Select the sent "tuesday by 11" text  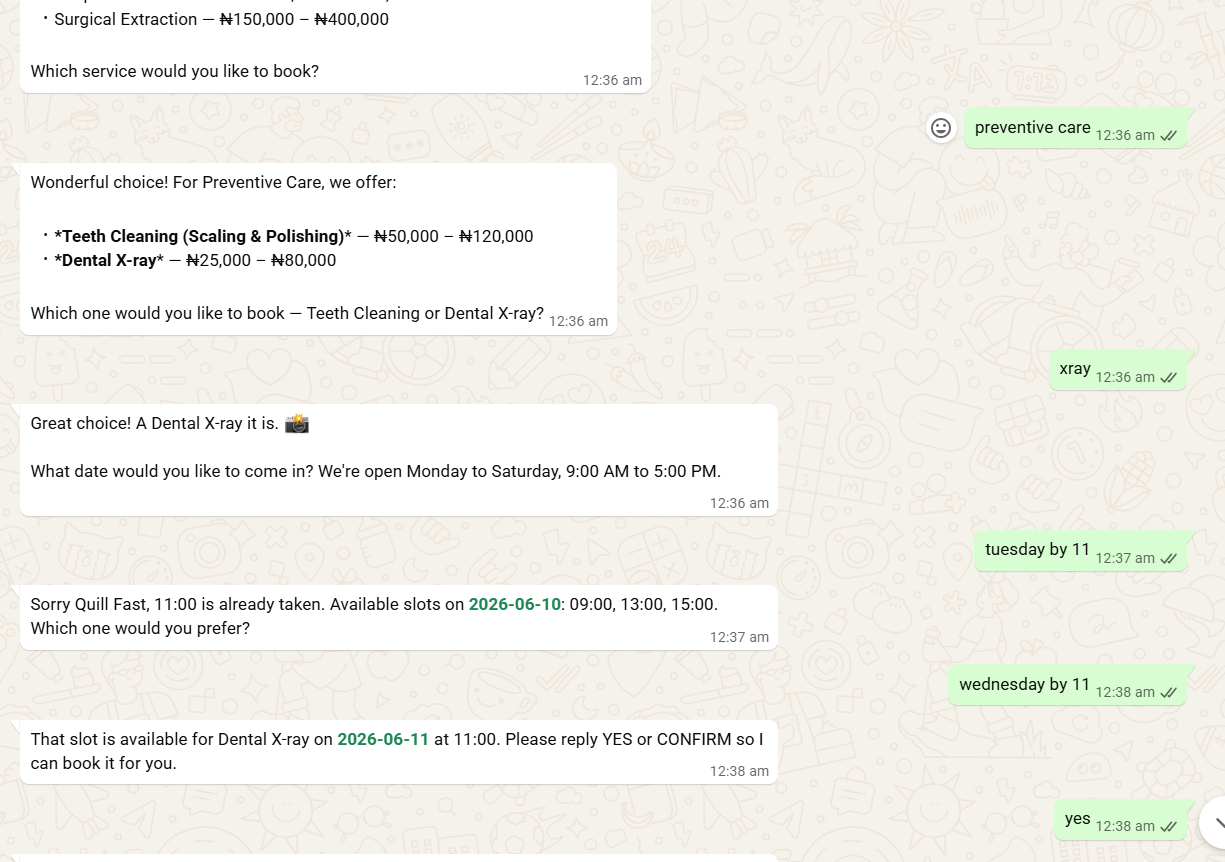click(x=1038, y=550)
